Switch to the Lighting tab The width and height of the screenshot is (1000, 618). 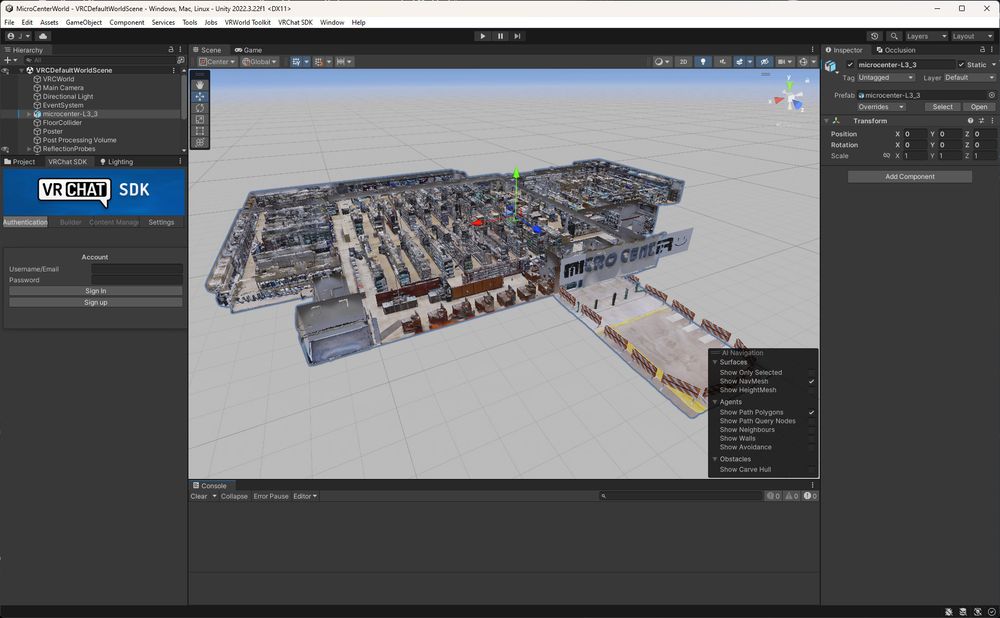(116, 162)
